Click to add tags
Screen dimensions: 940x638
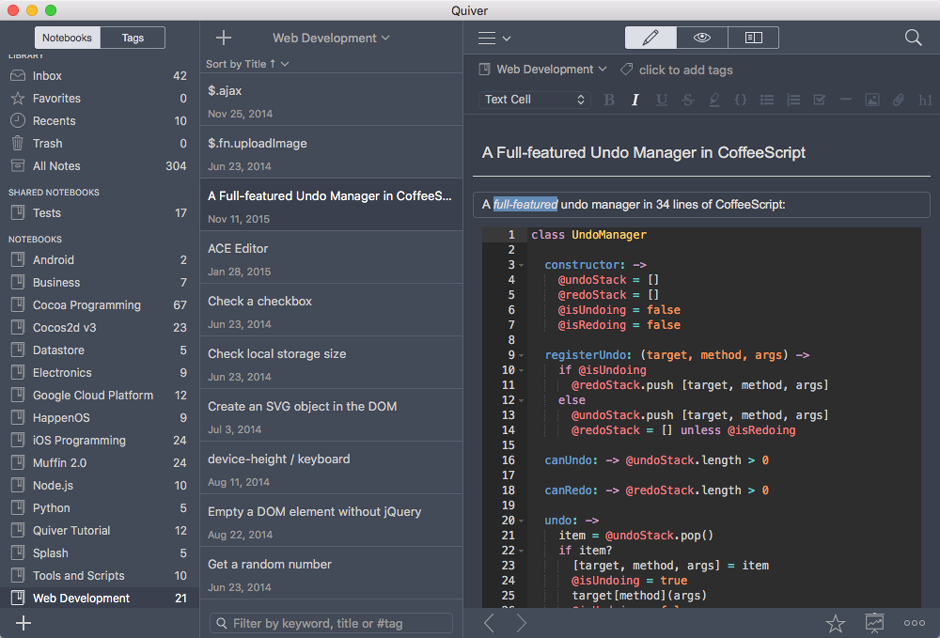(685, 70)
